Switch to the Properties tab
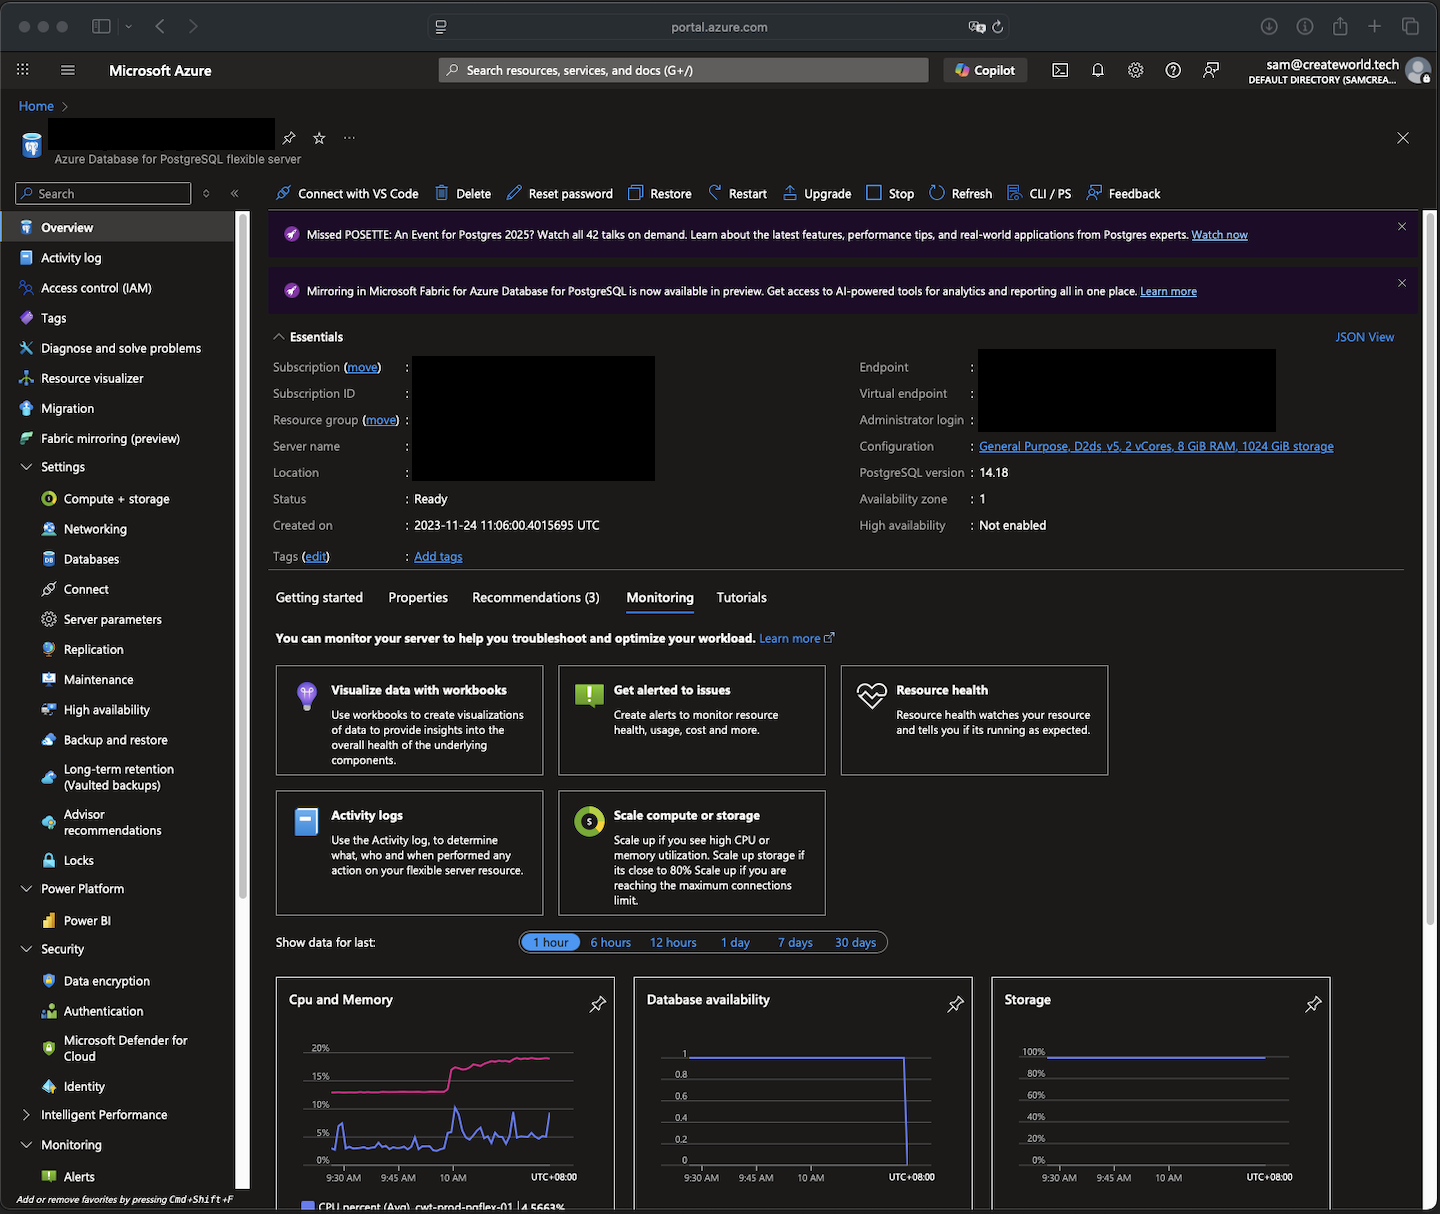Viewport: 1440px width, 1214px height. [x=418, y=597]
